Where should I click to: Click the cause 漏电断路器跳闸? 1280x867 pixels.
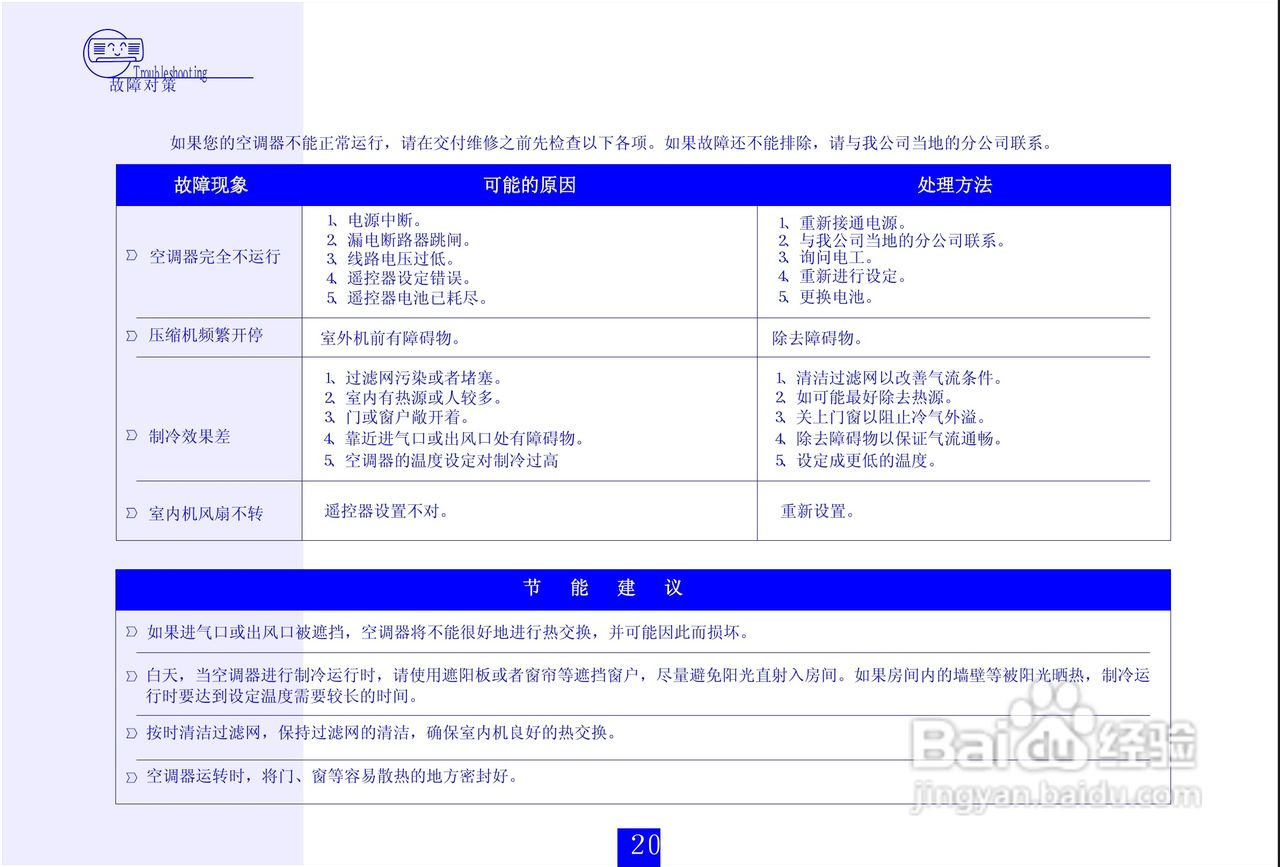[x=399, y=240]
